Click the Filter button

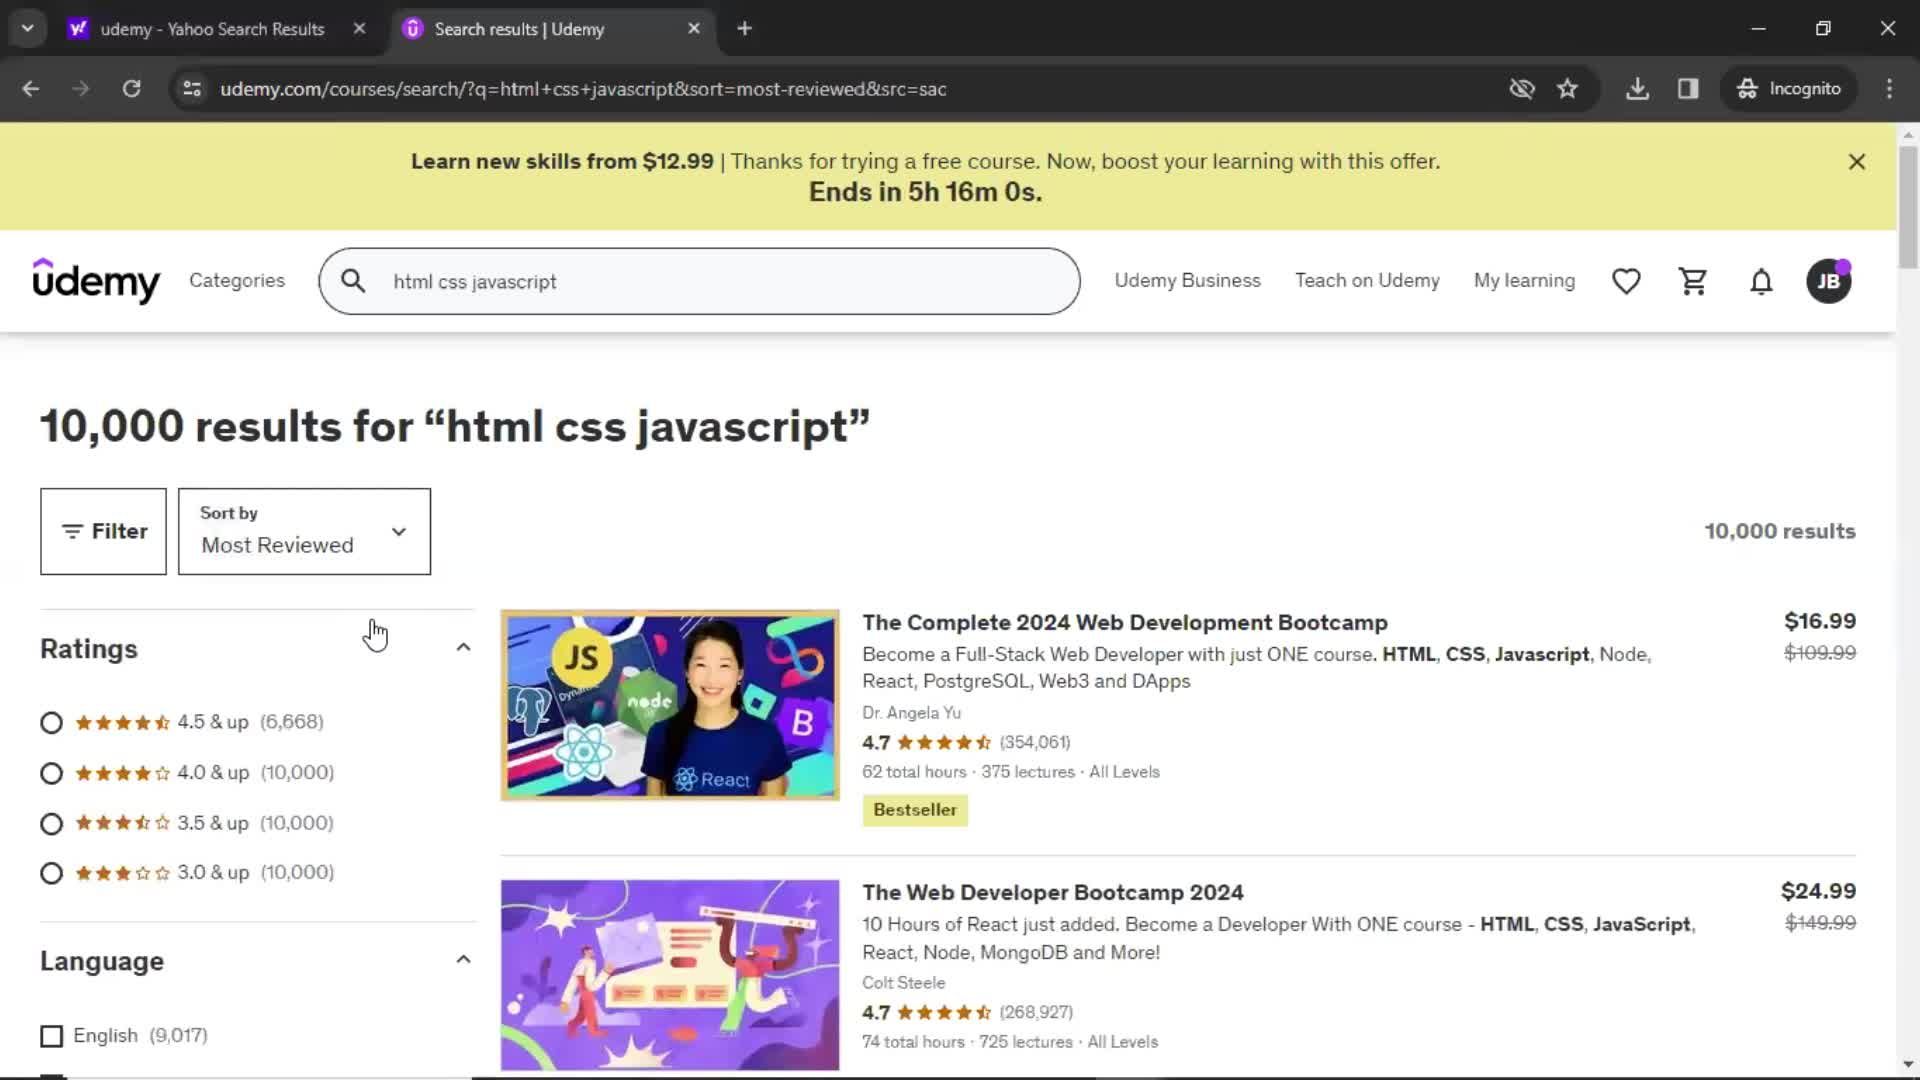(103, 532)
